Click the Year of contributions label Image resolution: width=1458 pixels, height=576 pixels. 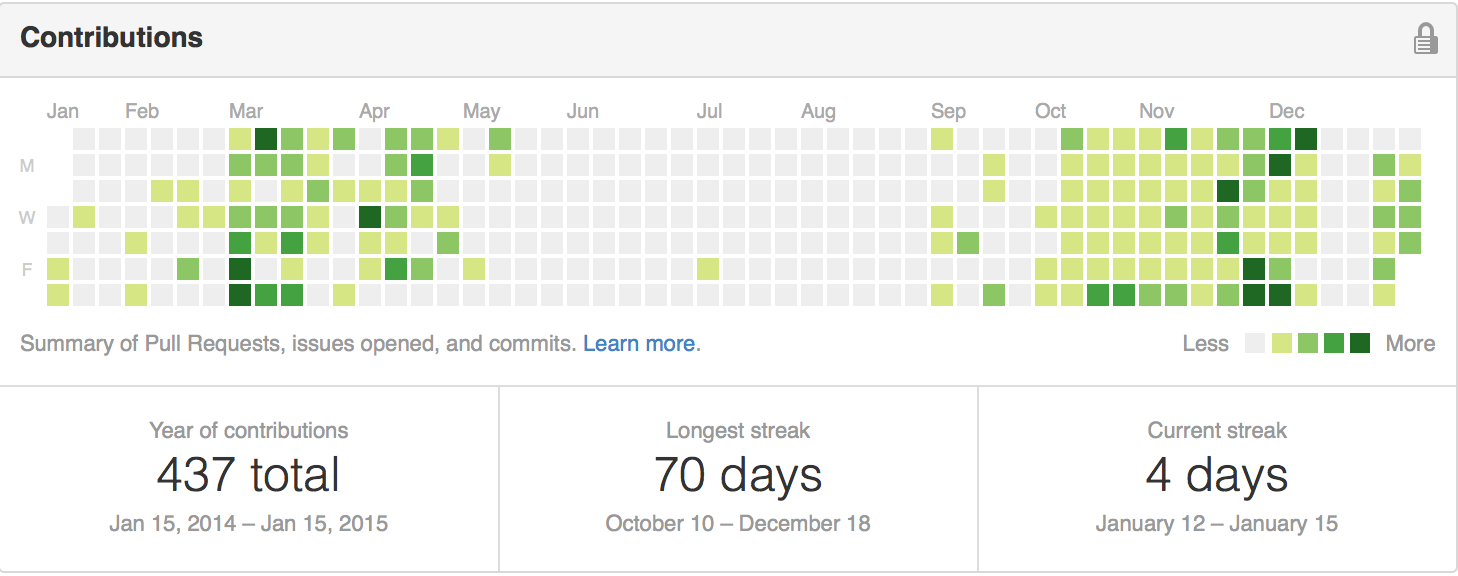click(249, 431)
